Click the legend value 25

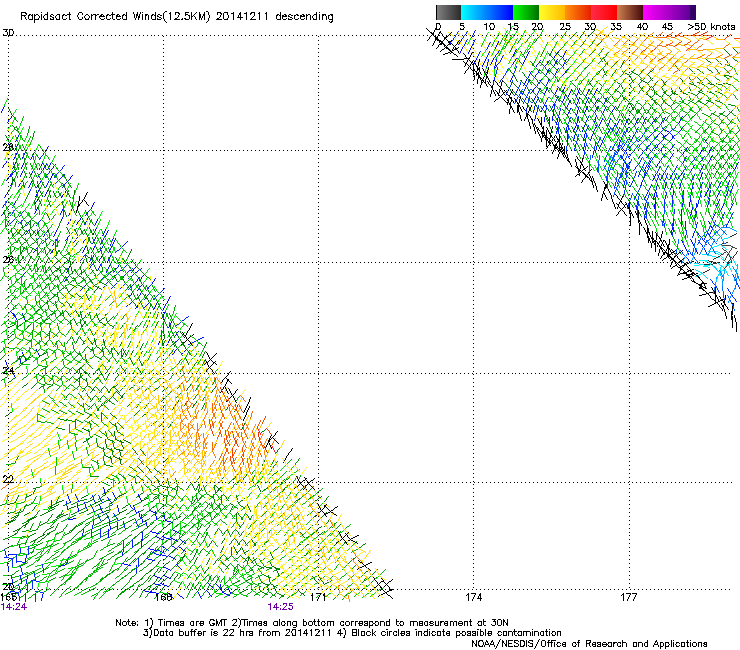tap(565, 27)
